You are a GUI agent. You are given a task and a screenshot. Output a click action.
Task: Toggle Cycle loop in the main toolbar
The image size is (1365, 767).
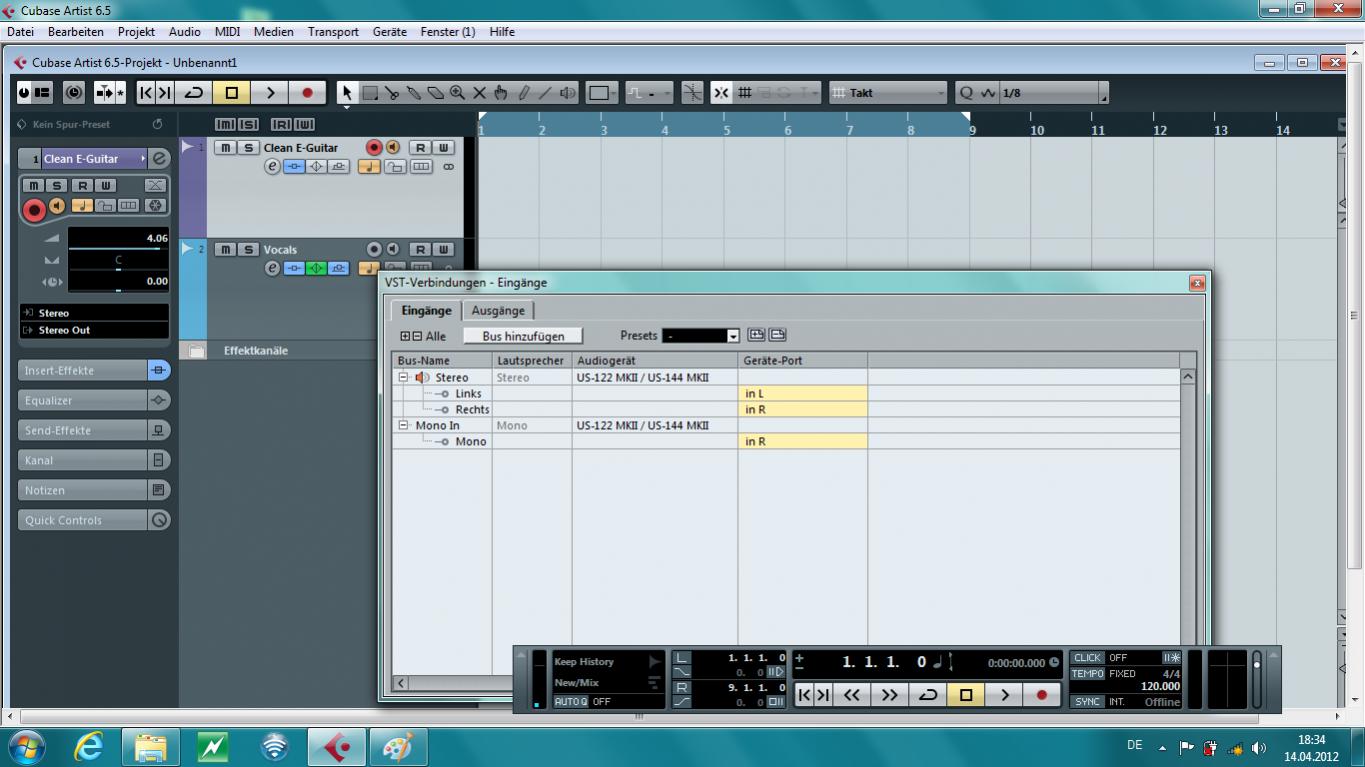[x=194, y=93]
